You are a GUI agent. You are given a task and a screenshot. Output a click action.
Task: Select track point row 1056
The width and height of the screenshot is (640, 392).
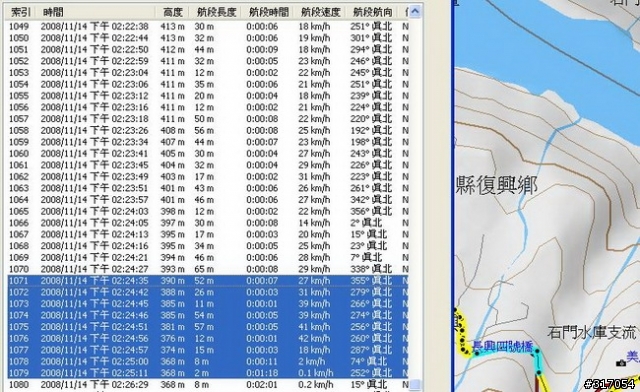click(208, 107)
